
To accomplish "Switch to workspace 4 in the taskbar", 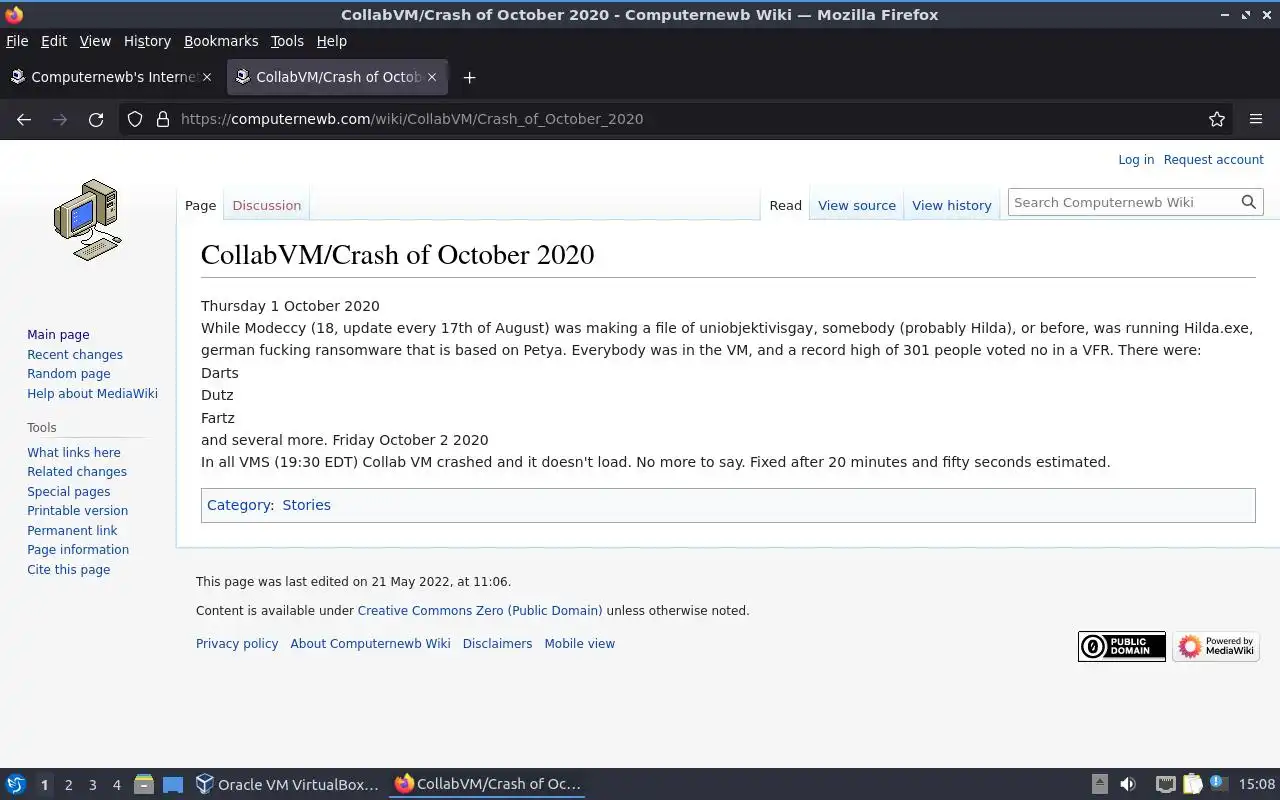I will (x=116, y=785).
